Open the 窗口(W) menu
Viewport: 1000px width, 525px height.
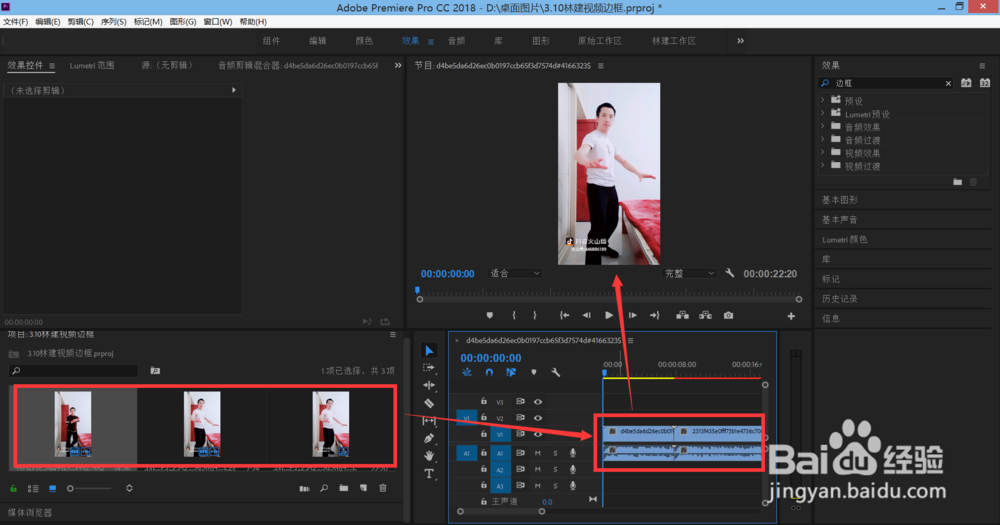217,22
